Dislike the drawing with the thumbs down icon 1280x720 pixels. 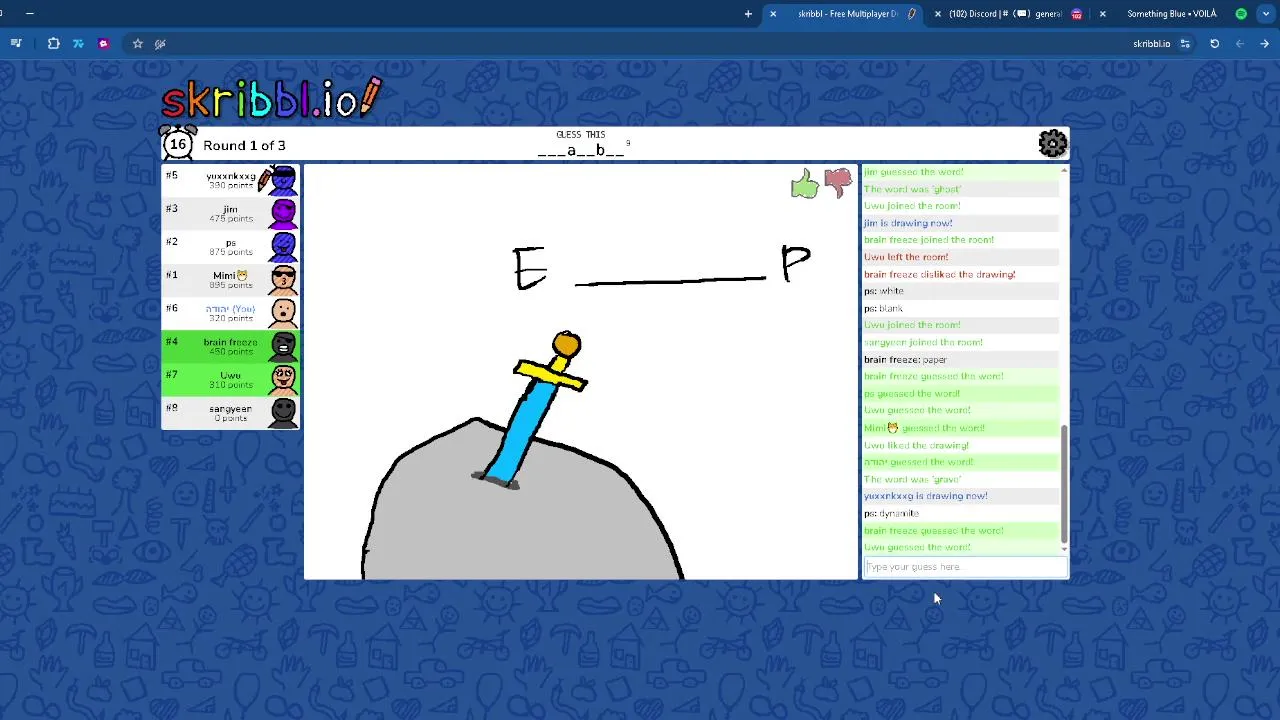pyautogui.click(x=838, y=183)
